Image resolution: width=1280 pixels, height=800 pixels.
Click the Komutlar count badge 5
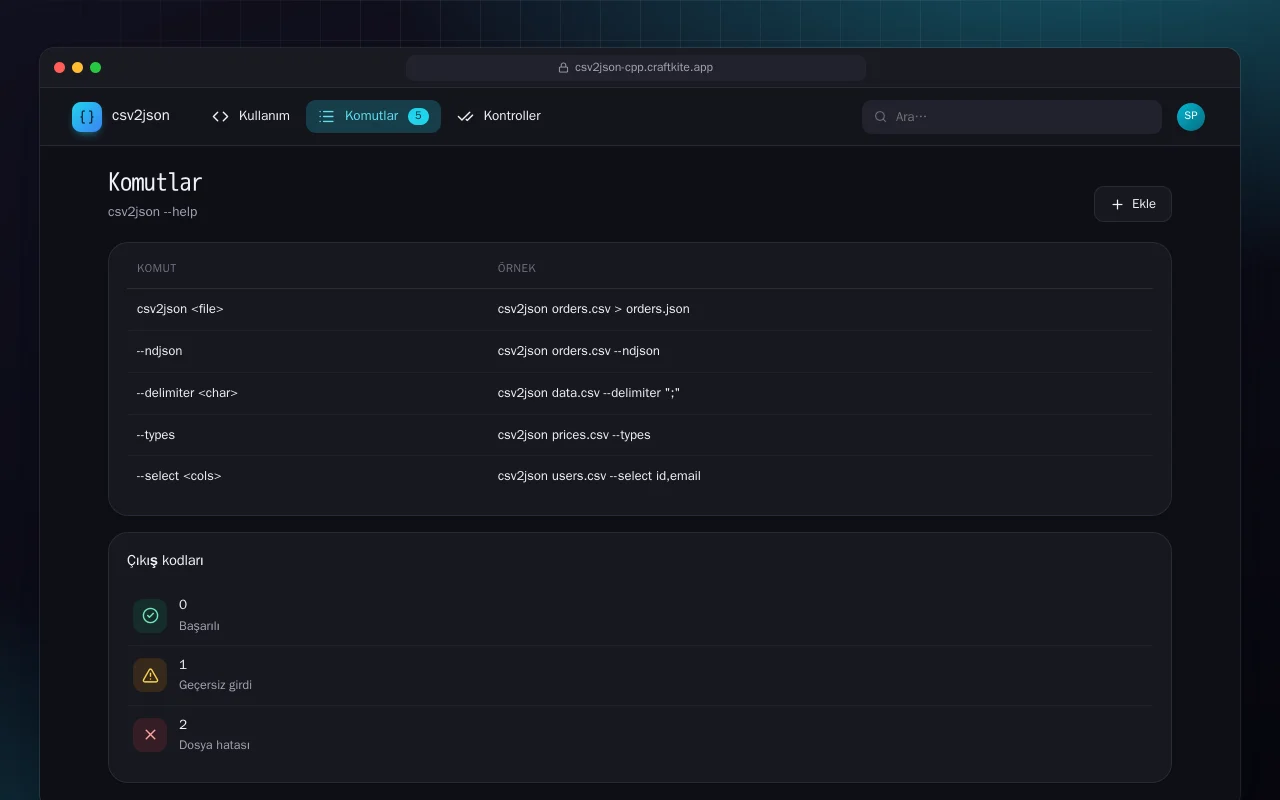[x=418, y=117]
